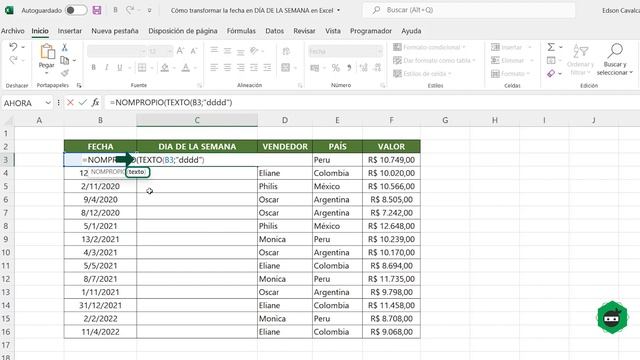Toggle center horizontal alignment button
640x360 pixels.
coord(227,68)
